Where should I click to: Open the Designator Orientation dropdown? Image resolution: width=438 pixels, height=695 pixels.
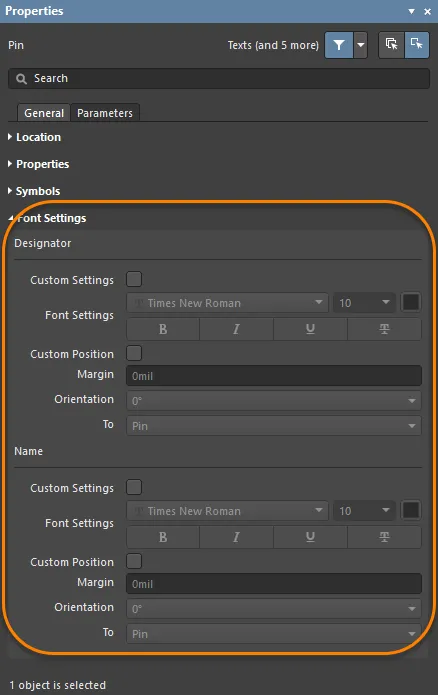(x=274, y=401)
